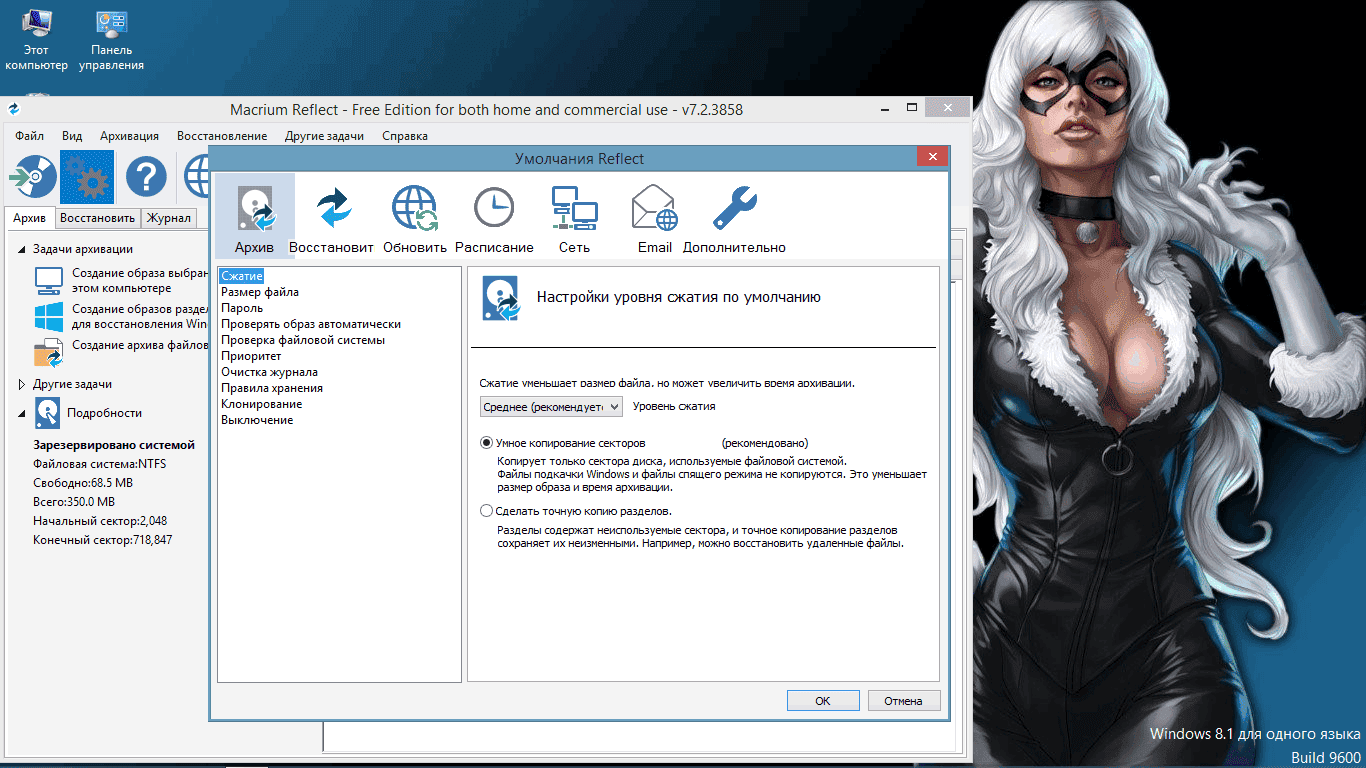The width and height of the screenshot is (1366, 768).
Task: Click the Зарезервировано системой heading
Action: coord(114,445)
